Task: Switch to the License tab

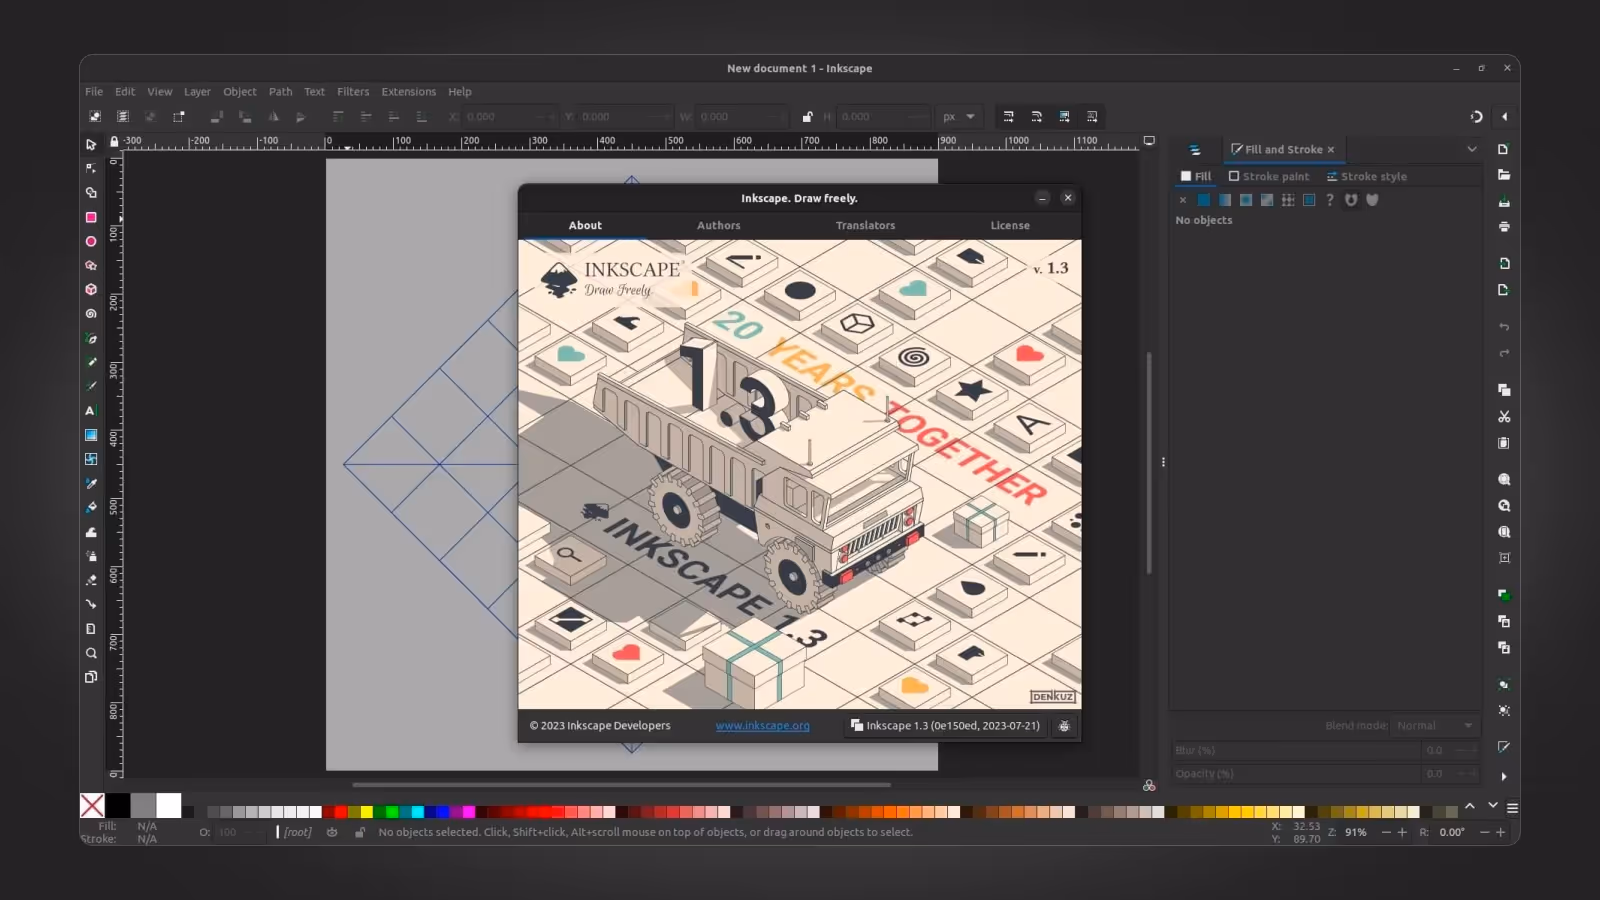Action: [x=1010, y=226]
